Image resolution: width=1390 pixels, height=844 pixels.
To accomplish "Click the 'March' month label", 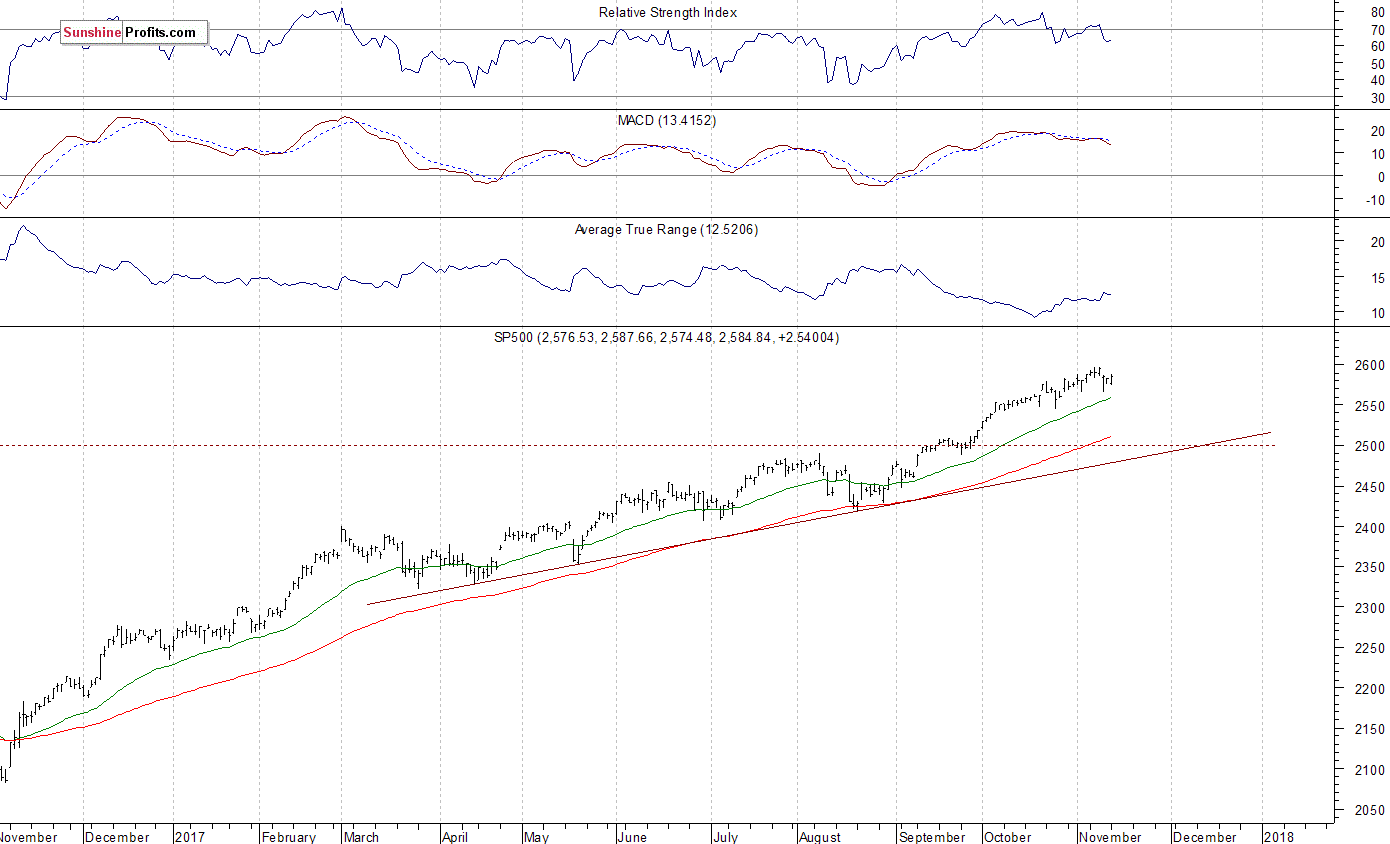I will [361, 837].
